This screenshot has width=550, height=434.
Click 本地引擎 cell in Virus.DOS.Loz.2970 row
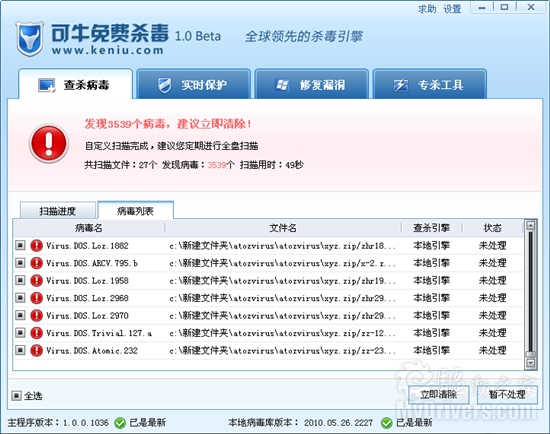[x=431, y=315]
